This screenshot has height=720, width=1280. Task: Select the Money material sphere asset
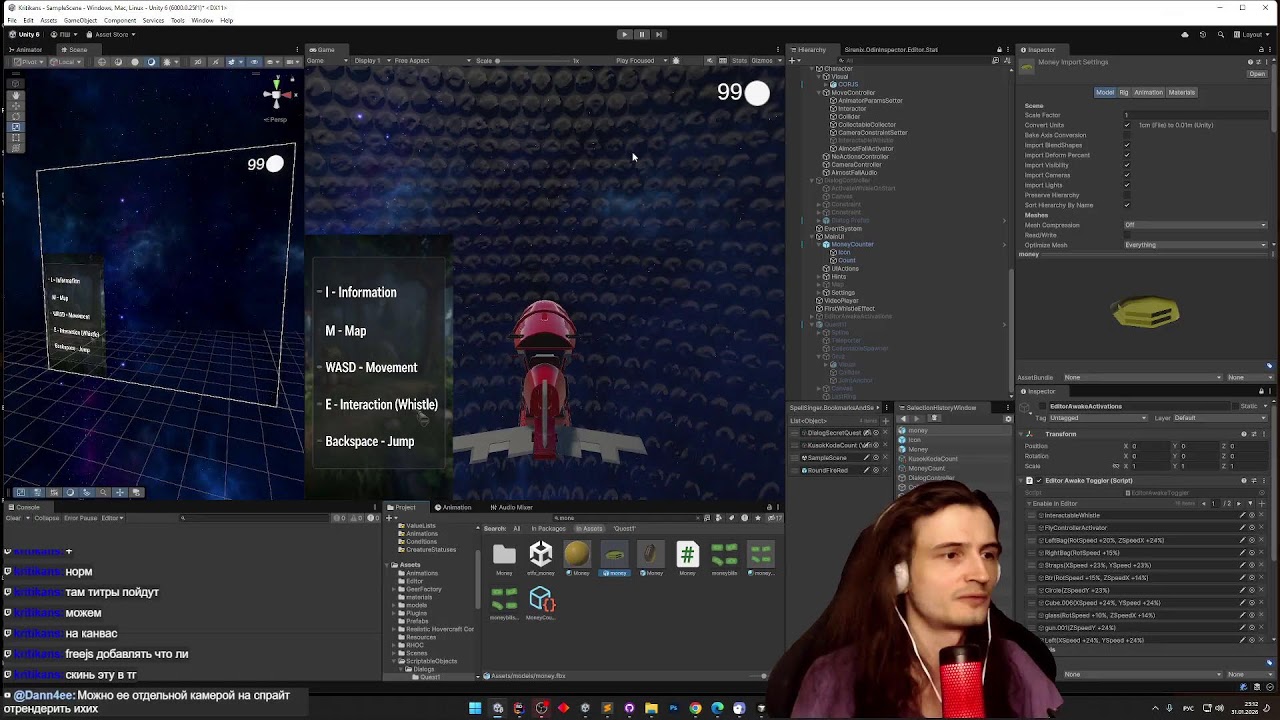577,556
